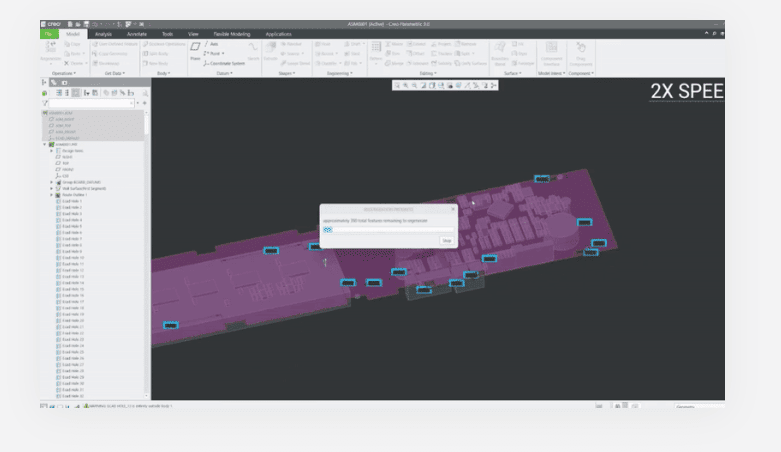781x452 pixels.
Task: Click the Copy command in Operations
Action: pyautogui.click(x=73, y=44)
